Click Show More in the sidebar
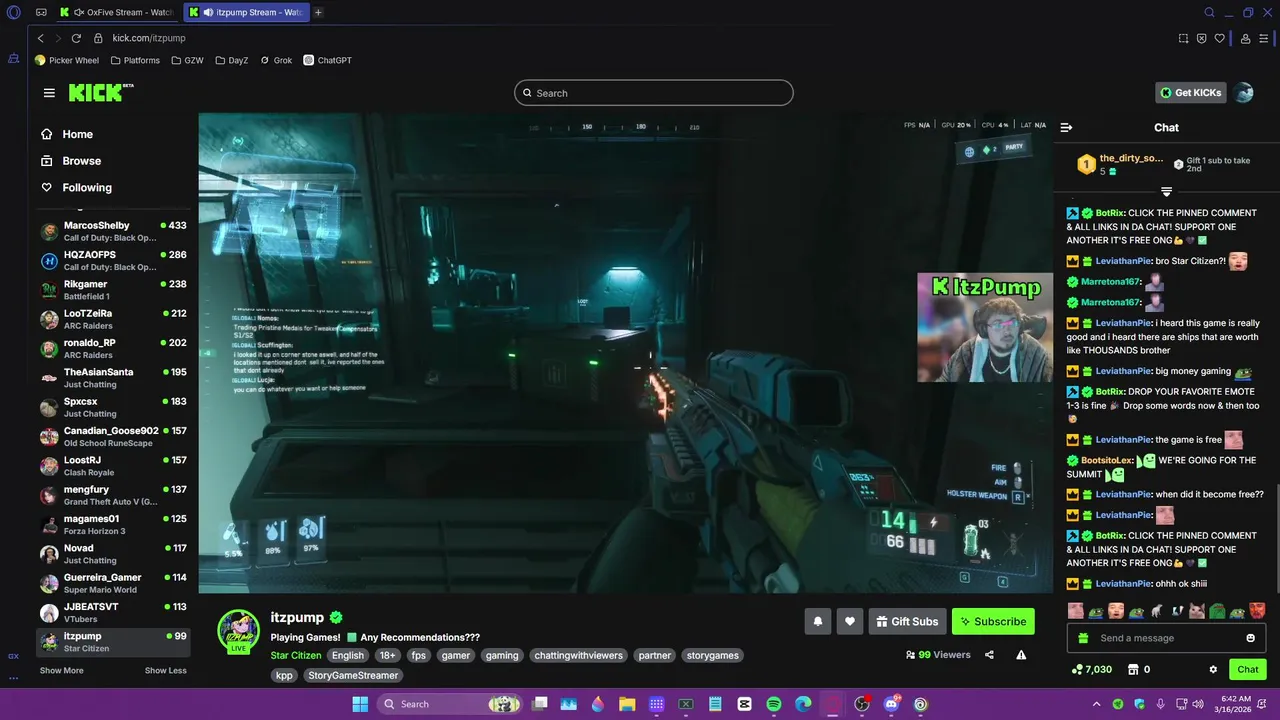 61,670
